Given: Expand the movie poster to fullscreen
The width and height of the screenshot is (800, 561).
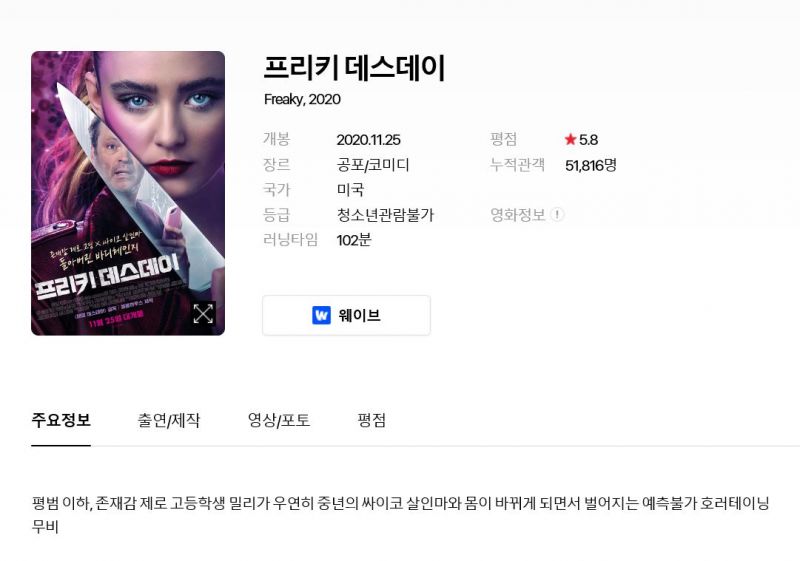Looking at the screenshot, I should (203, 314).
